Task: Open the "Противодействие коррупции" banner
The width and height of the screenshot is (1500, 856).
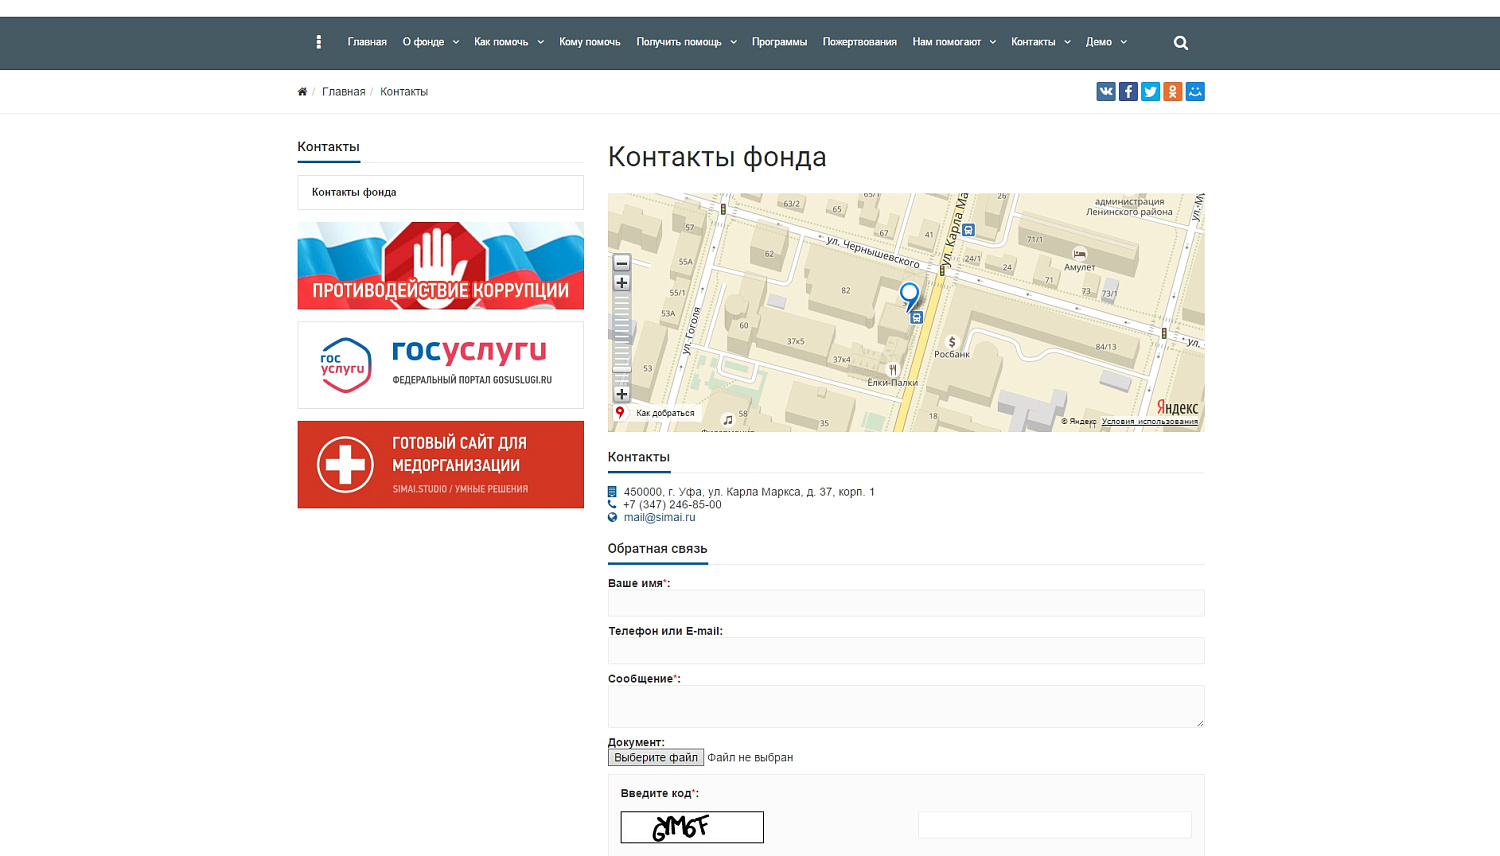Action: 440,266
